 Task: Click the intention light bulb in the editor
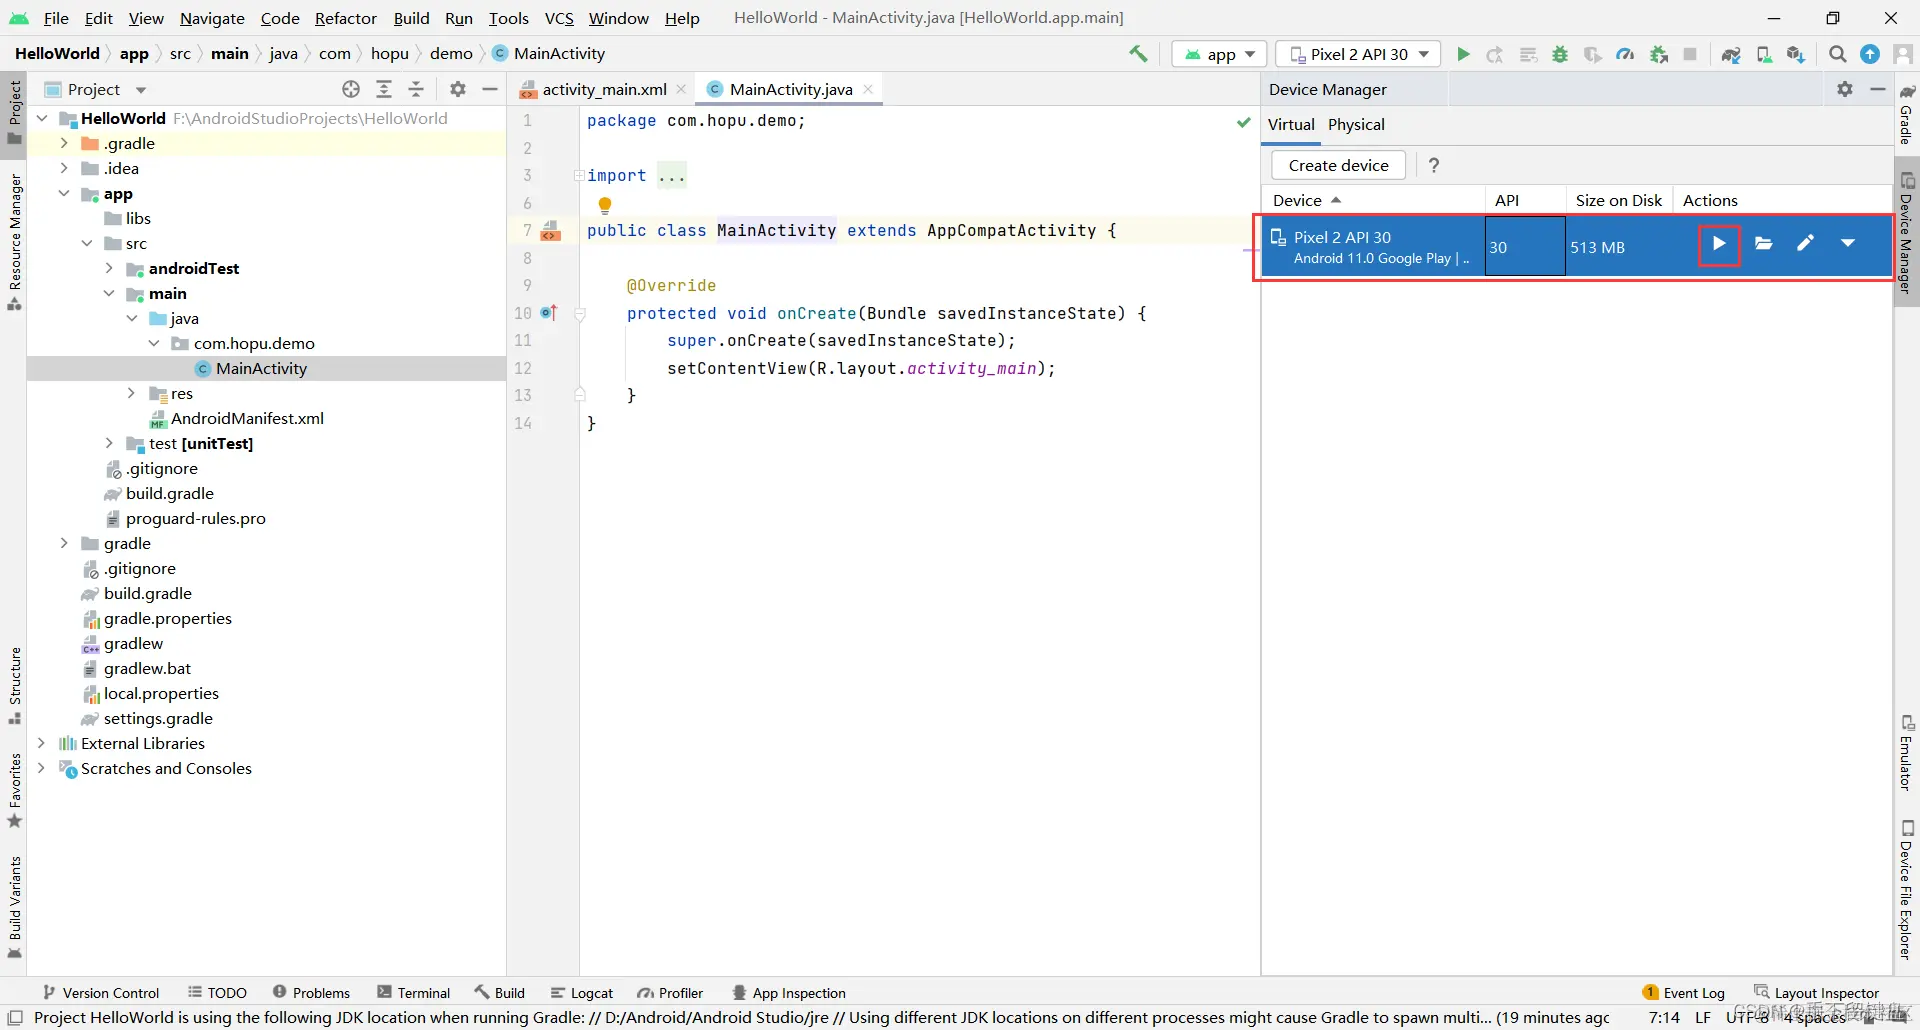[x=605, y=205]
